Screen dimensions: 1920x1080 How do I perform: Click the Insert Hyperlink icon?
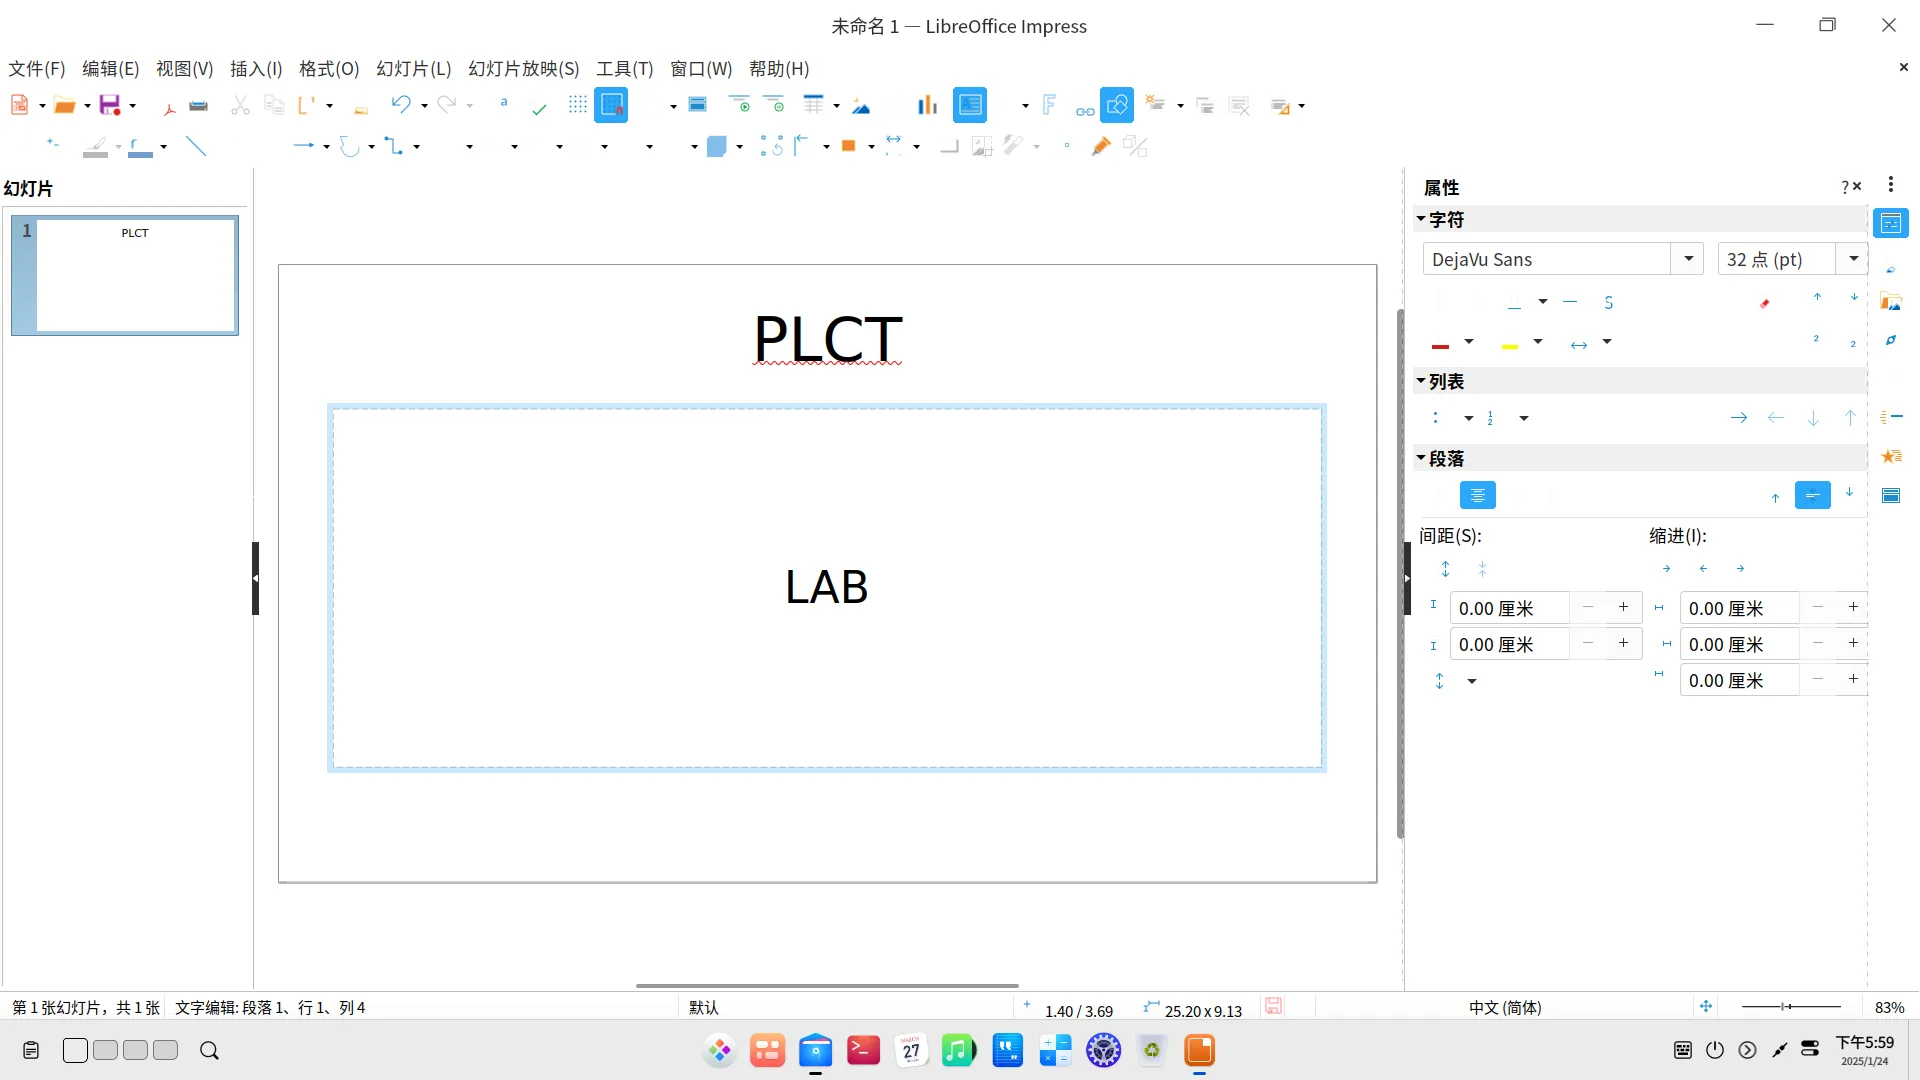point(1085,108)
